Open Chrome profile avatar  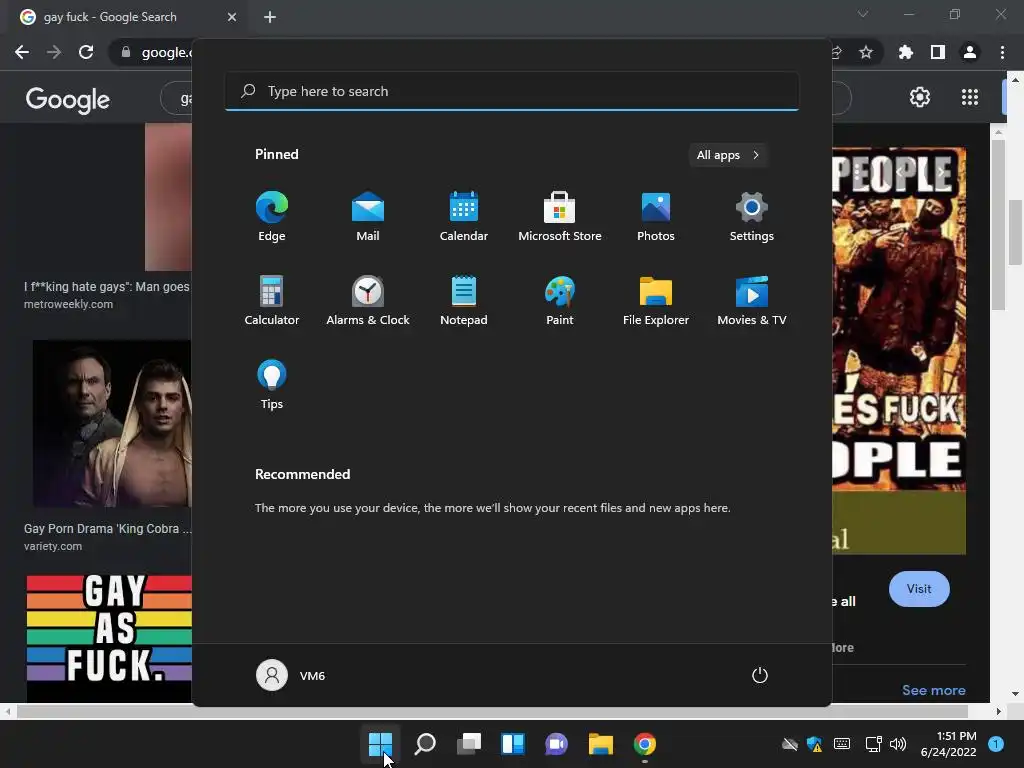click(970, 52)
